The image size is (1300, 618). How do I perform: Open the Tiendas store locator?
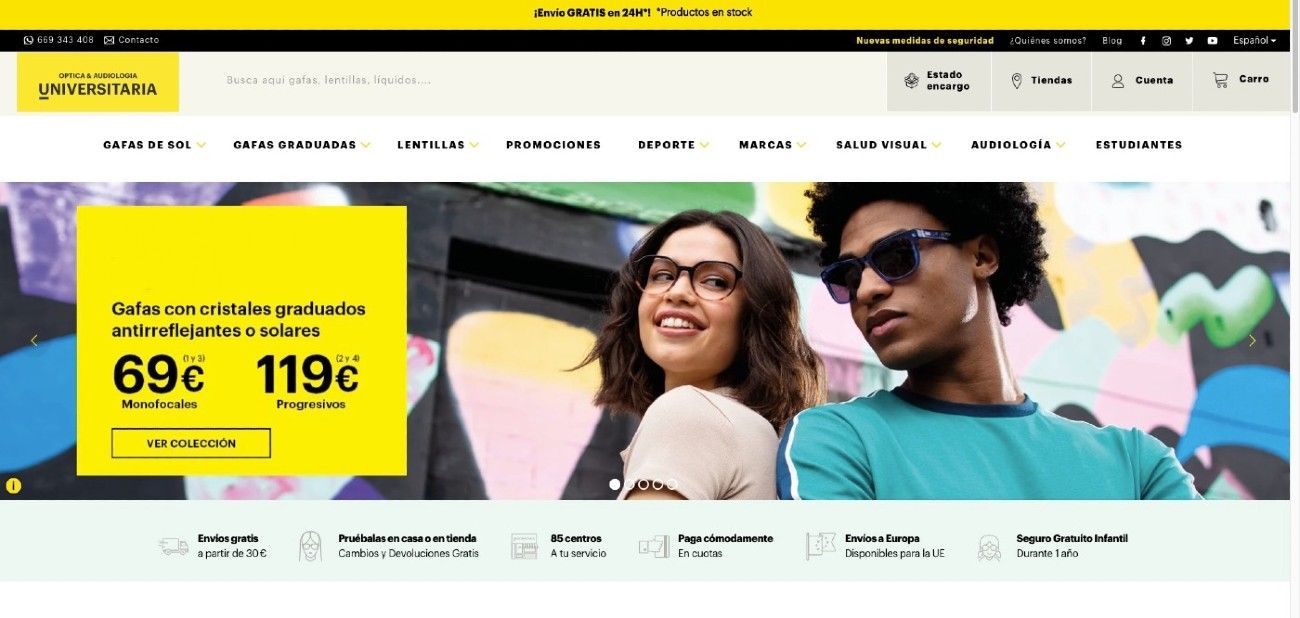1041,81
